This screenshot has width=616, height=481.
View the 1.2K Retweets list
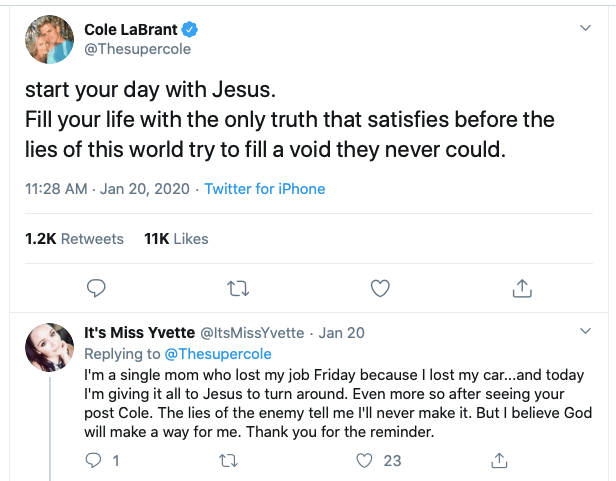click(74, 239)
